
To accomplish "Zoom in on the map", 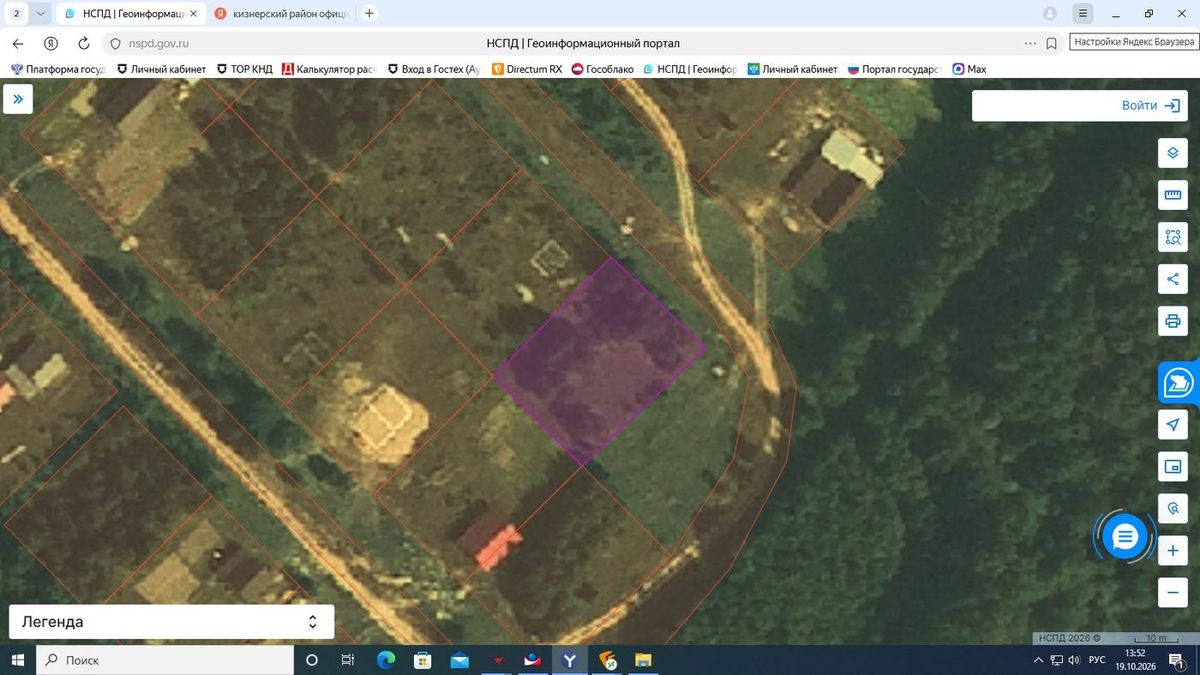I will [x=1173, y=551].
